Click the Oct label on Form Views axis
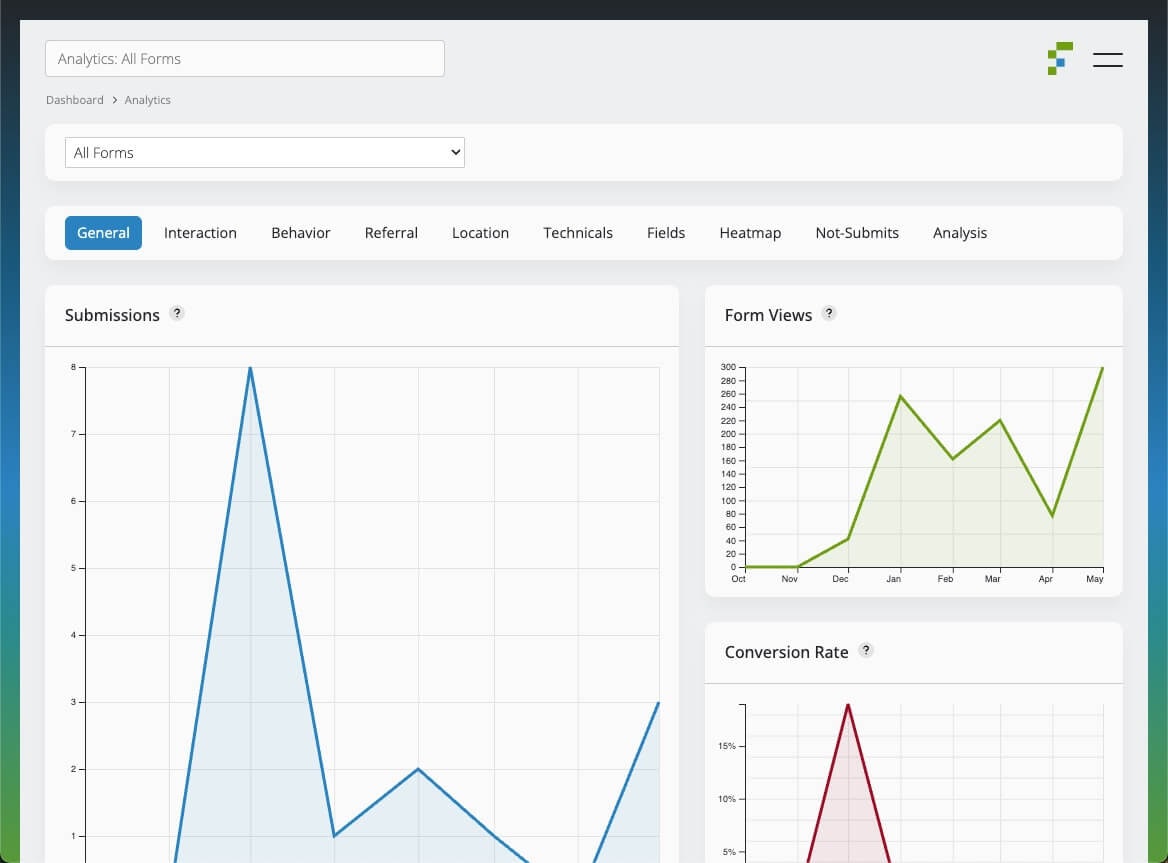 738,579
